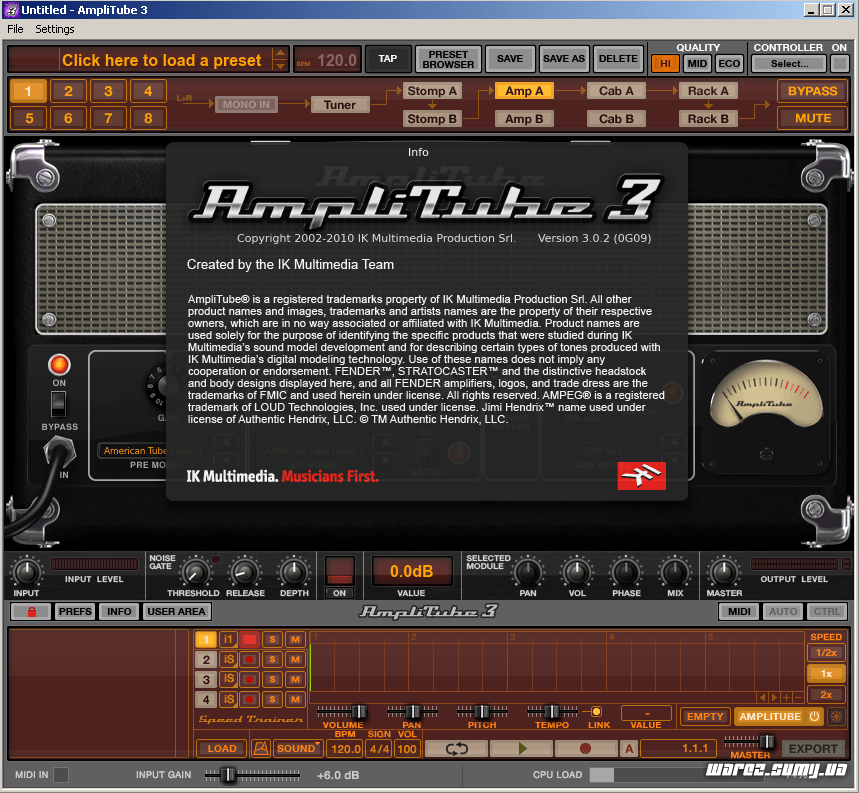Click the PRESET BROWSER button
This screenshot has height=793, width=859.
pyautogui.click(x=448, y=59)
